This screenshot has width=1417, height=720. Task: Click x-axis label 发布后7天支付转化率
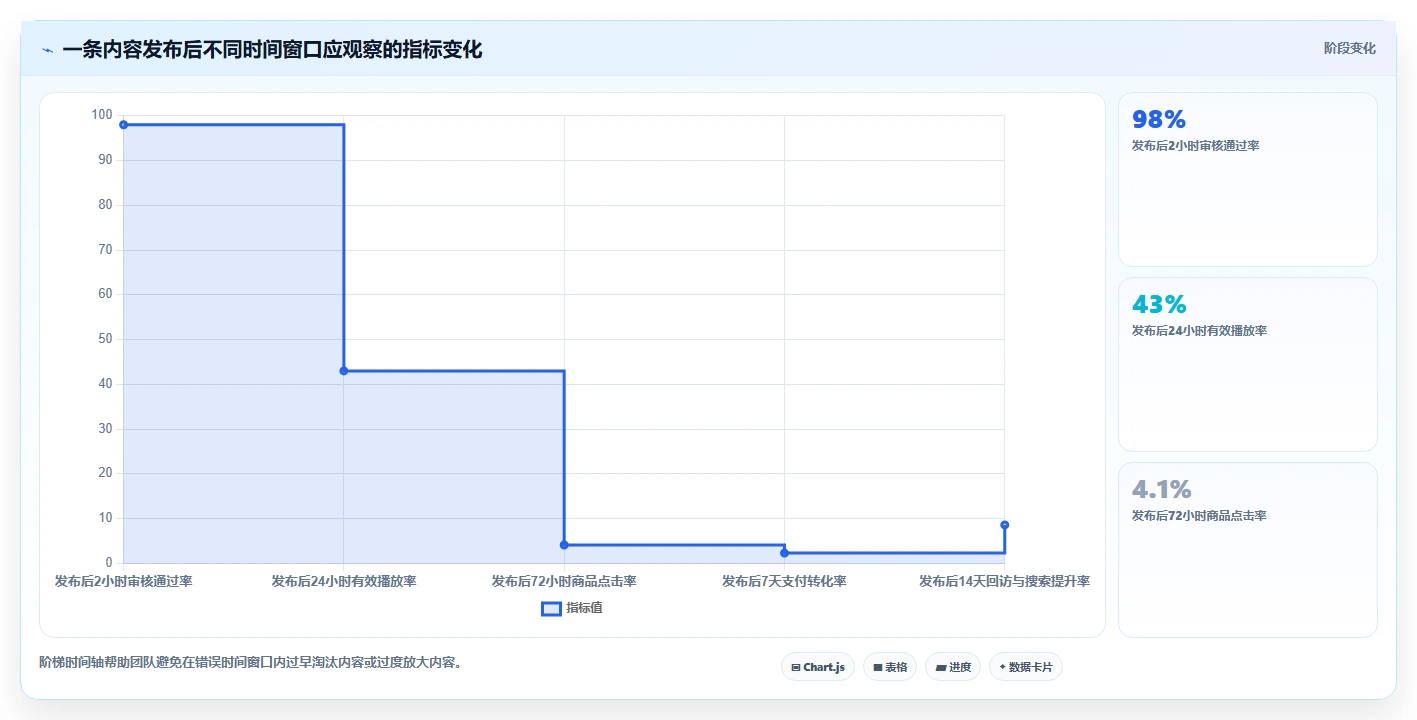784,581
